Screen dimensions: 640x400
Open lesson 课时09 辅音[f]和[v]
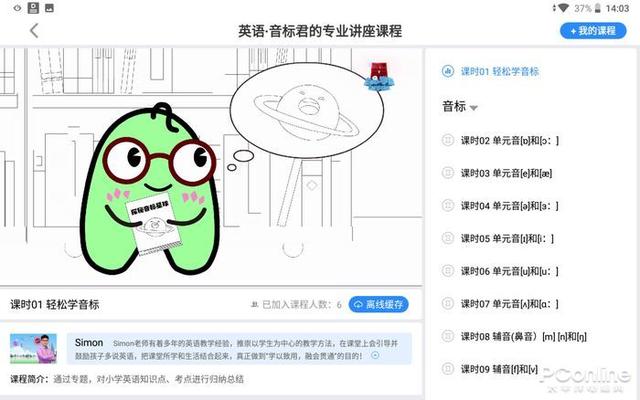click(499, 369)
